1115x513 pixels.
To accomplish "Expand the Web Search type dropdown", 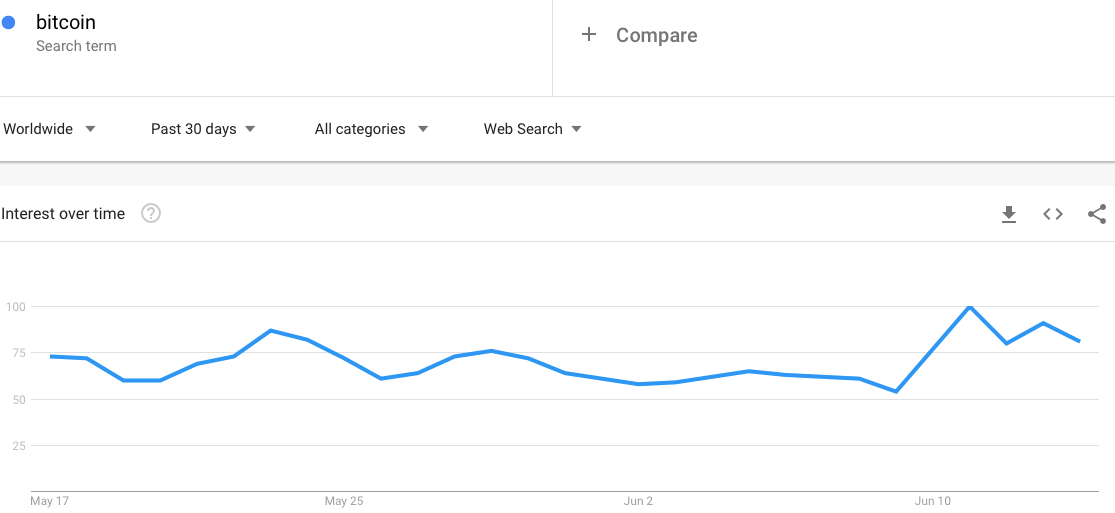I will tap(533, 129).
